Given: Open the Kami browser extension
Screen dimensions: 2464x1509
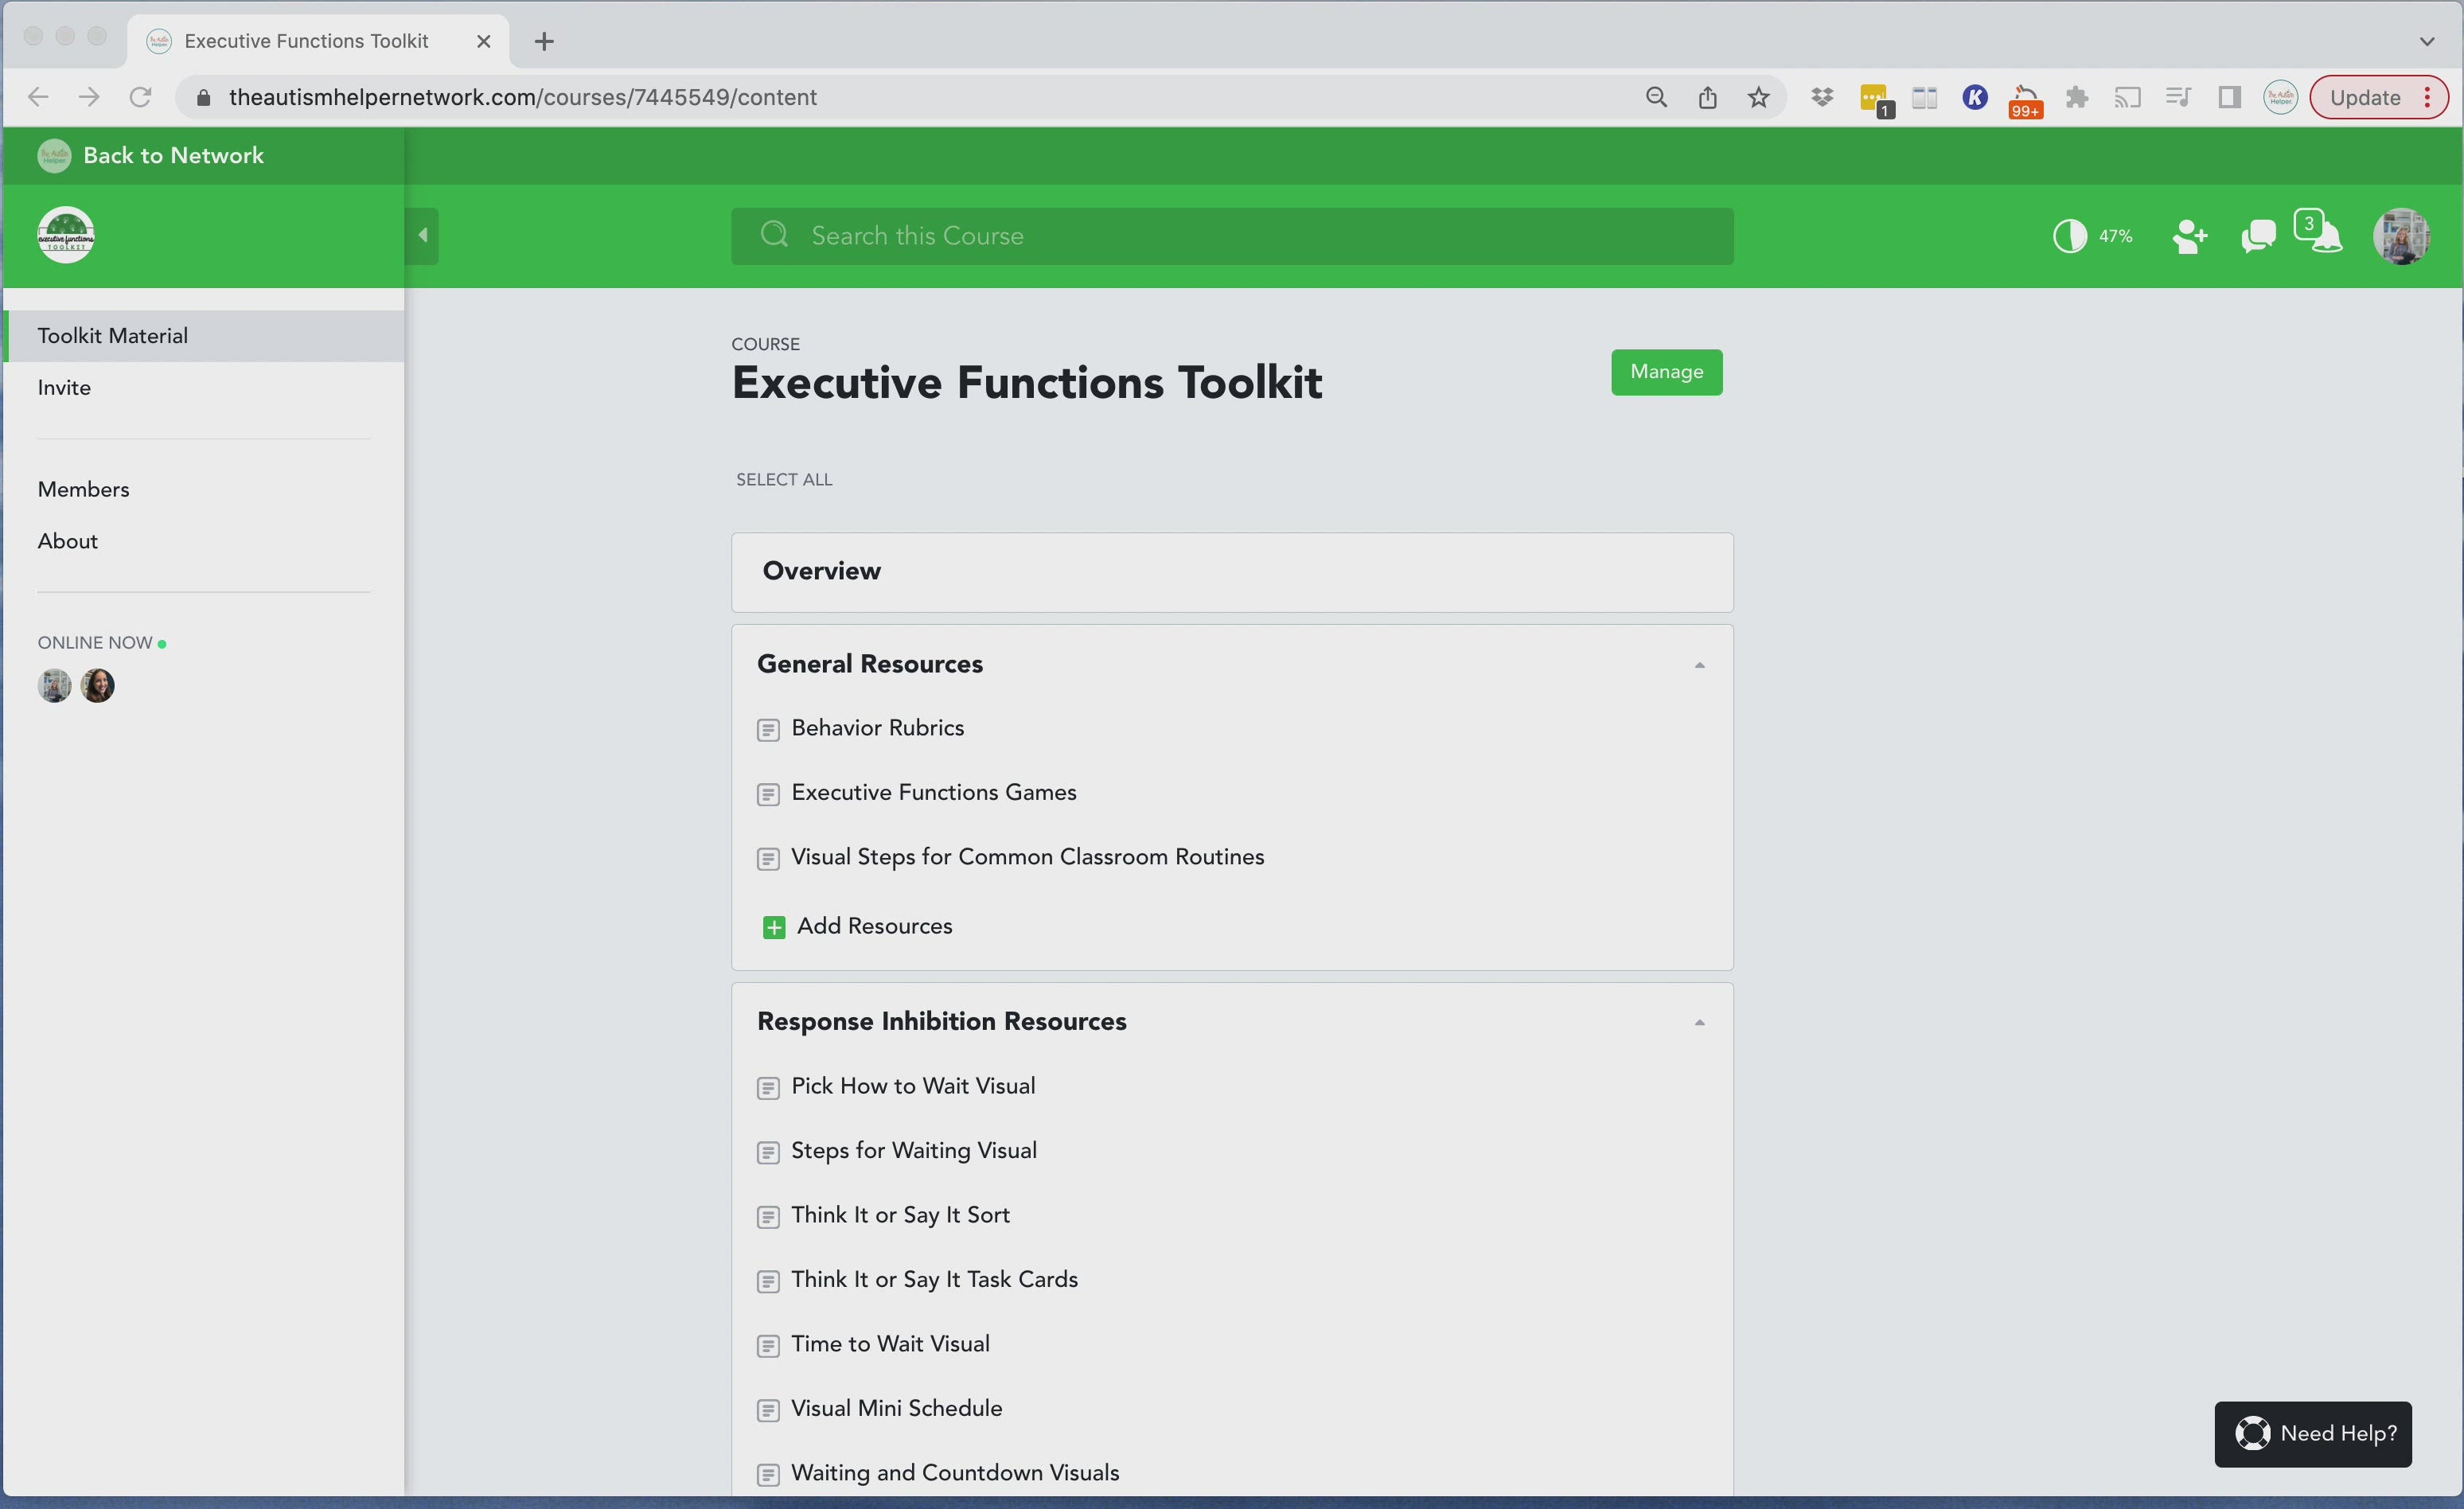Looking at the screenshot, I should (x=1975, y=97).
